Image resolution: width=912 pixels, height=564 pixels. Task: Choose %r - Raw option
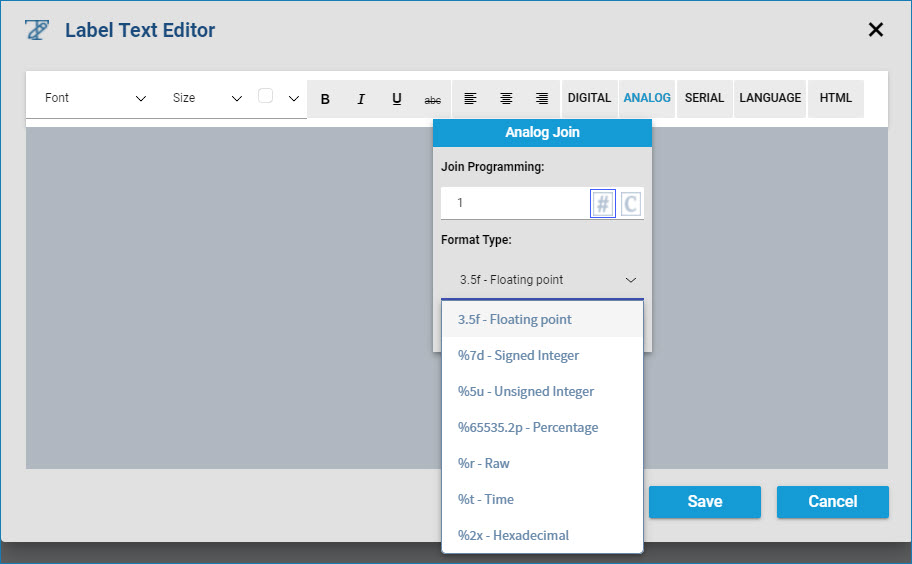(542, 463)
